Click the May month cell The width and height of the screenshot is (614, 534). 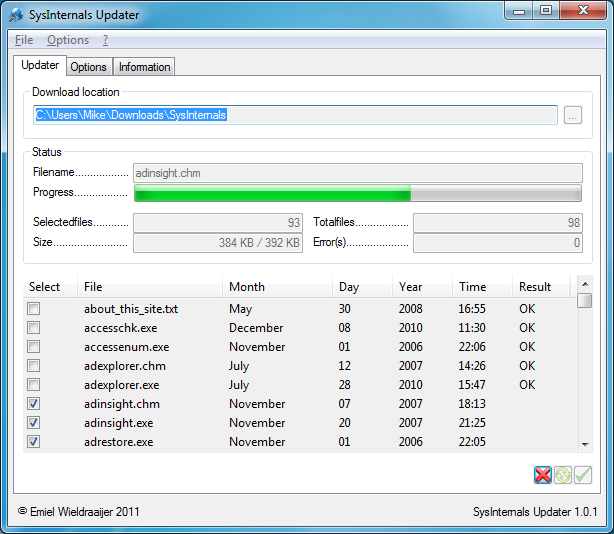[240, 309]
